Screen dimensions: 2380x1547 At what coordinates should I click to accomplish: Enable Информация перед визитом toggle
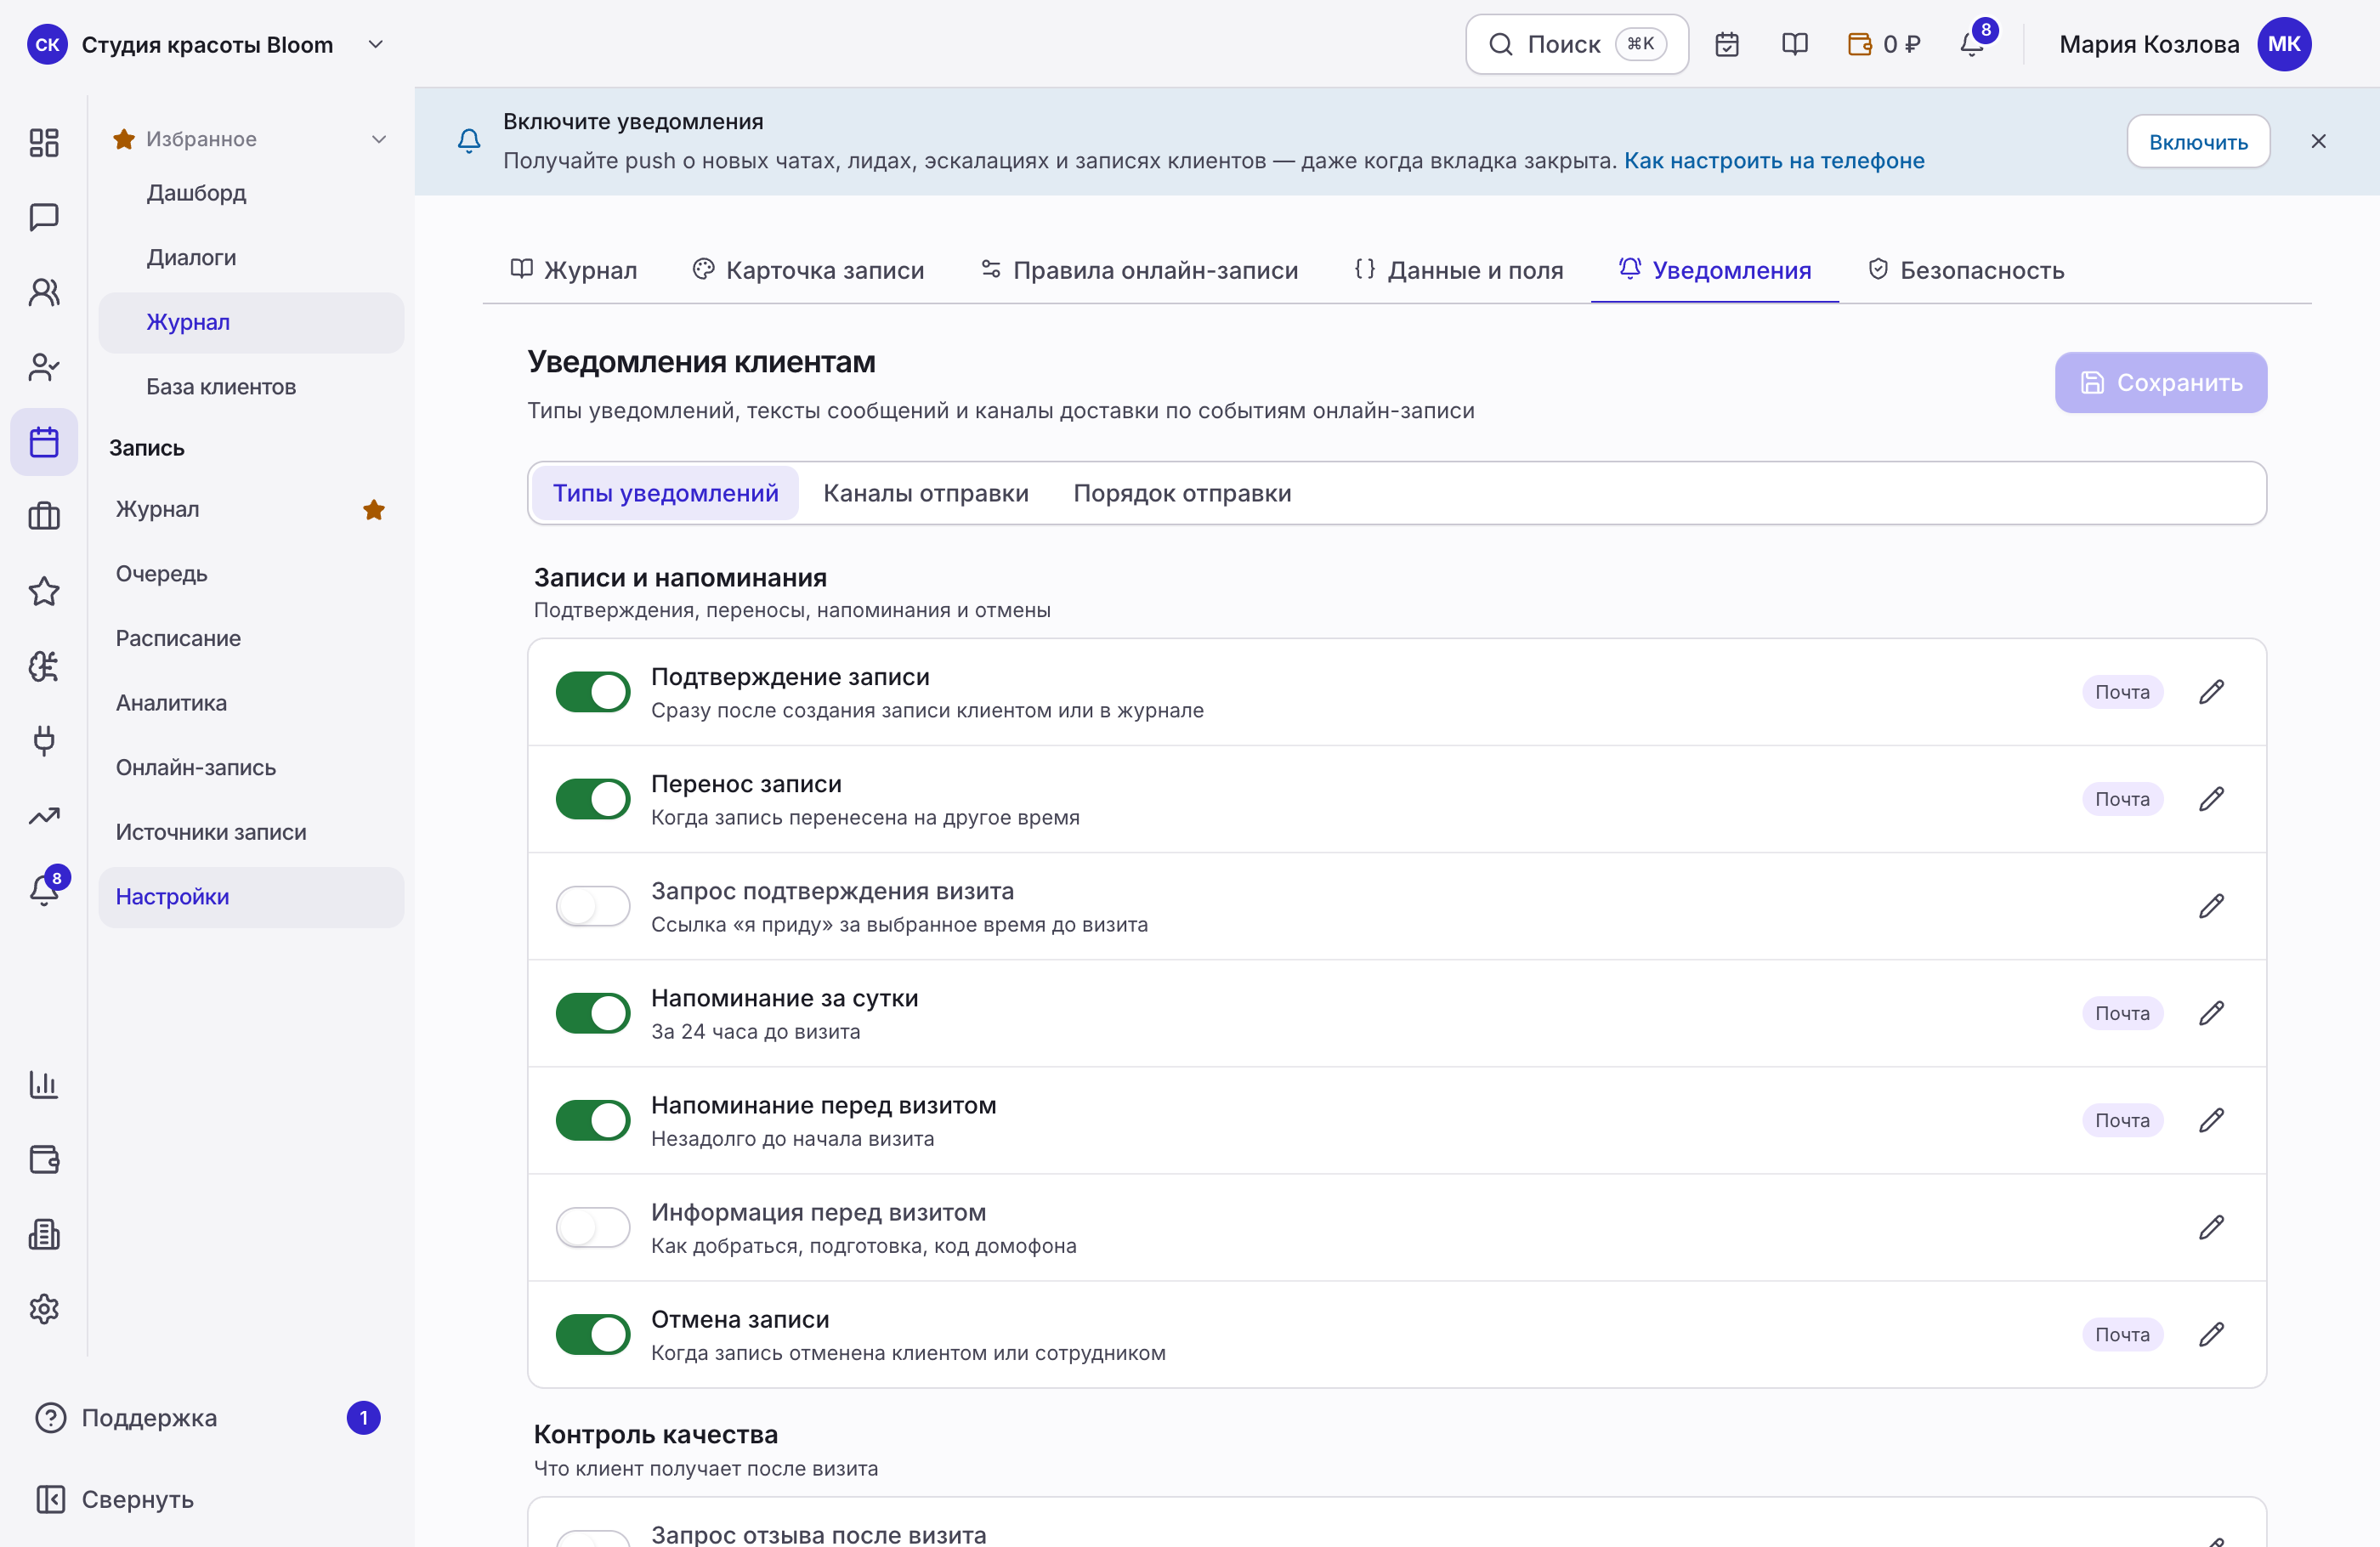click(593, 1227)
